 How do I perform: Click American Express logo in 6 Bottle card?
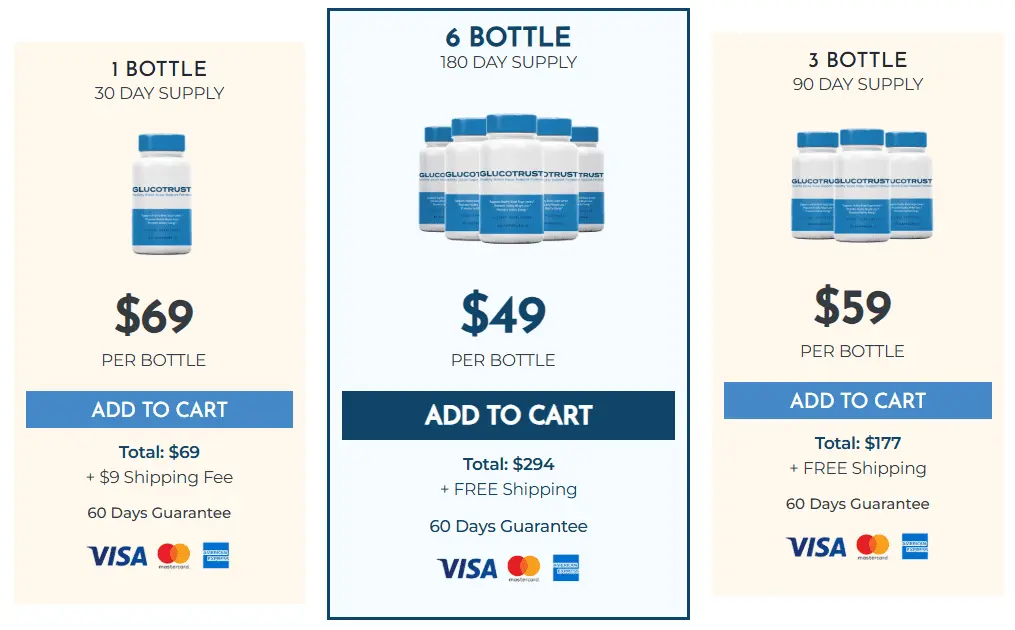566,568
